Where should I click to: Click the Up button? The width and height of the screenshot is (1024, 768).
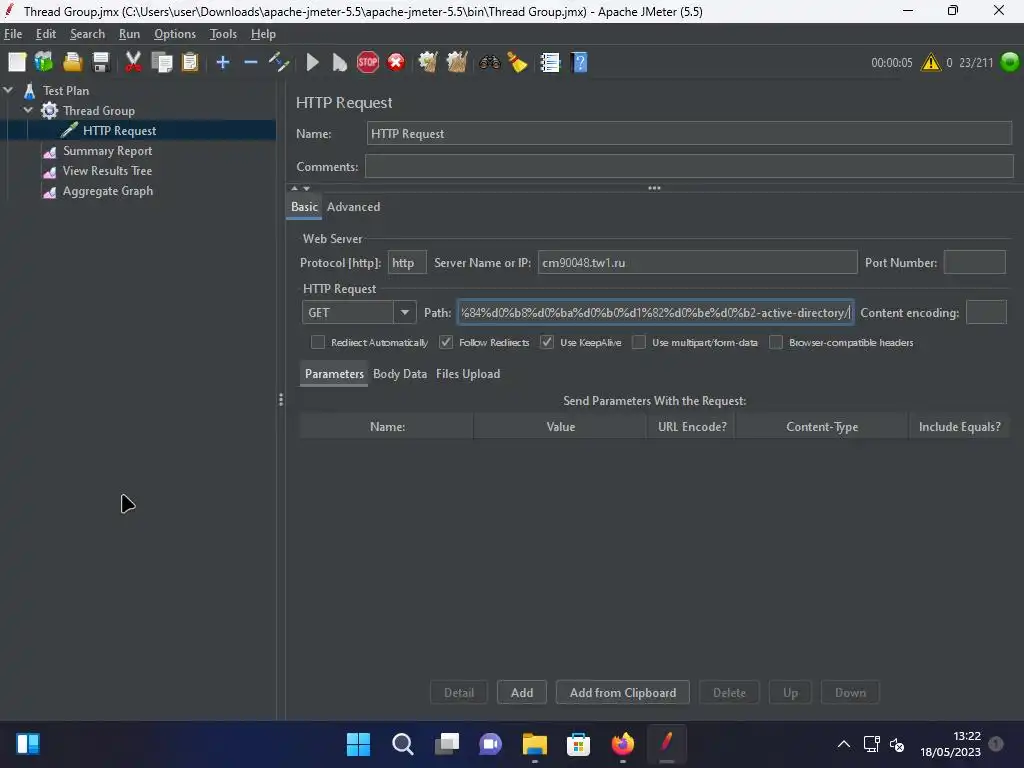[x=790, y=692]
